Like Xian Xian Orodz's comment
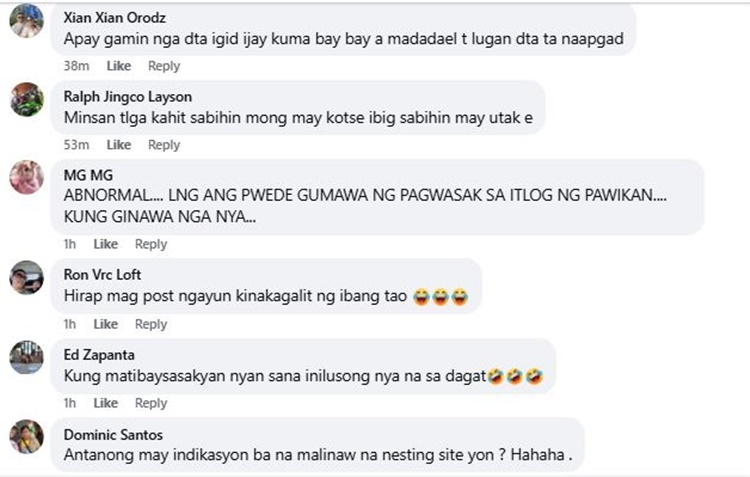The height and width of the screenshot is (477, 750). (119, 66)
